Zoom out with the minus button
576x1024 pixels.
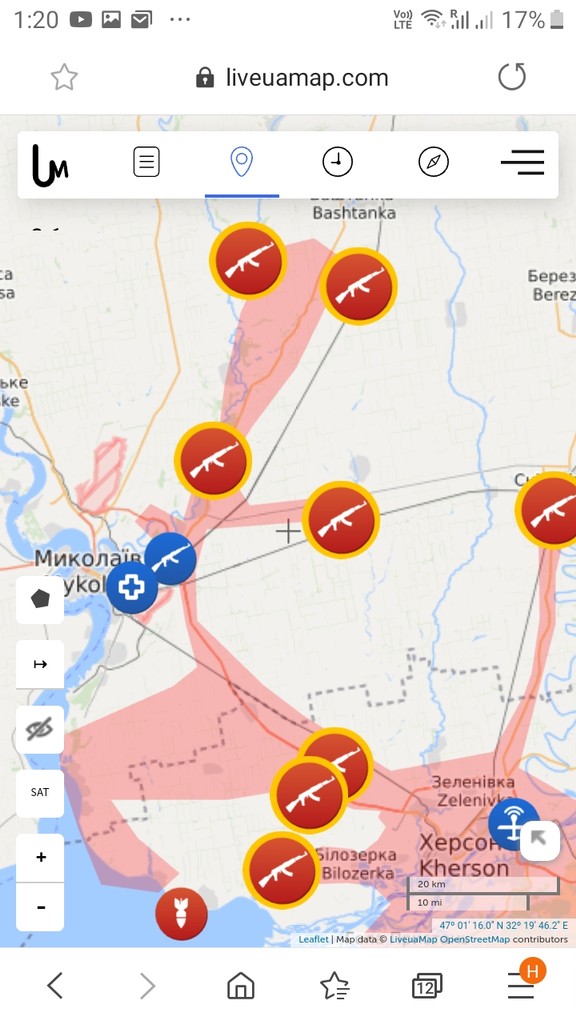40,907
